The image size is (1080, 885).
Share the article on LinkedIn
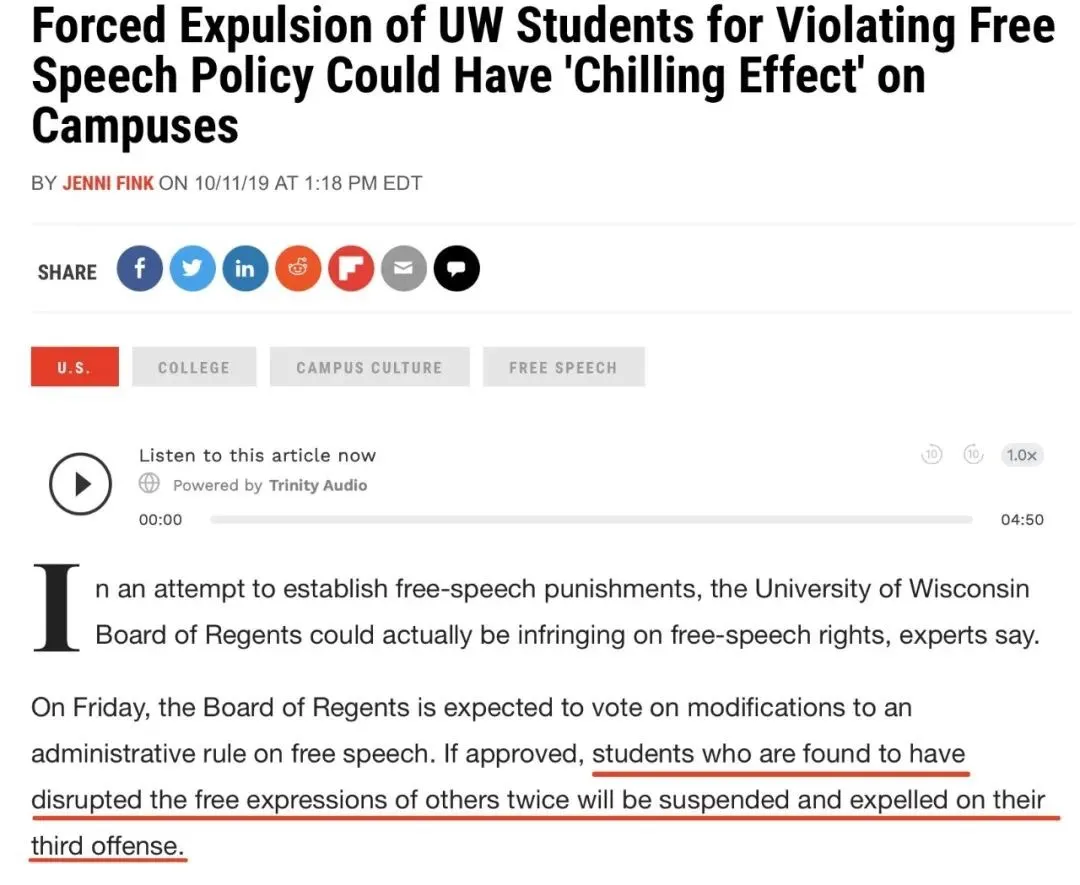tap(245, 270)
